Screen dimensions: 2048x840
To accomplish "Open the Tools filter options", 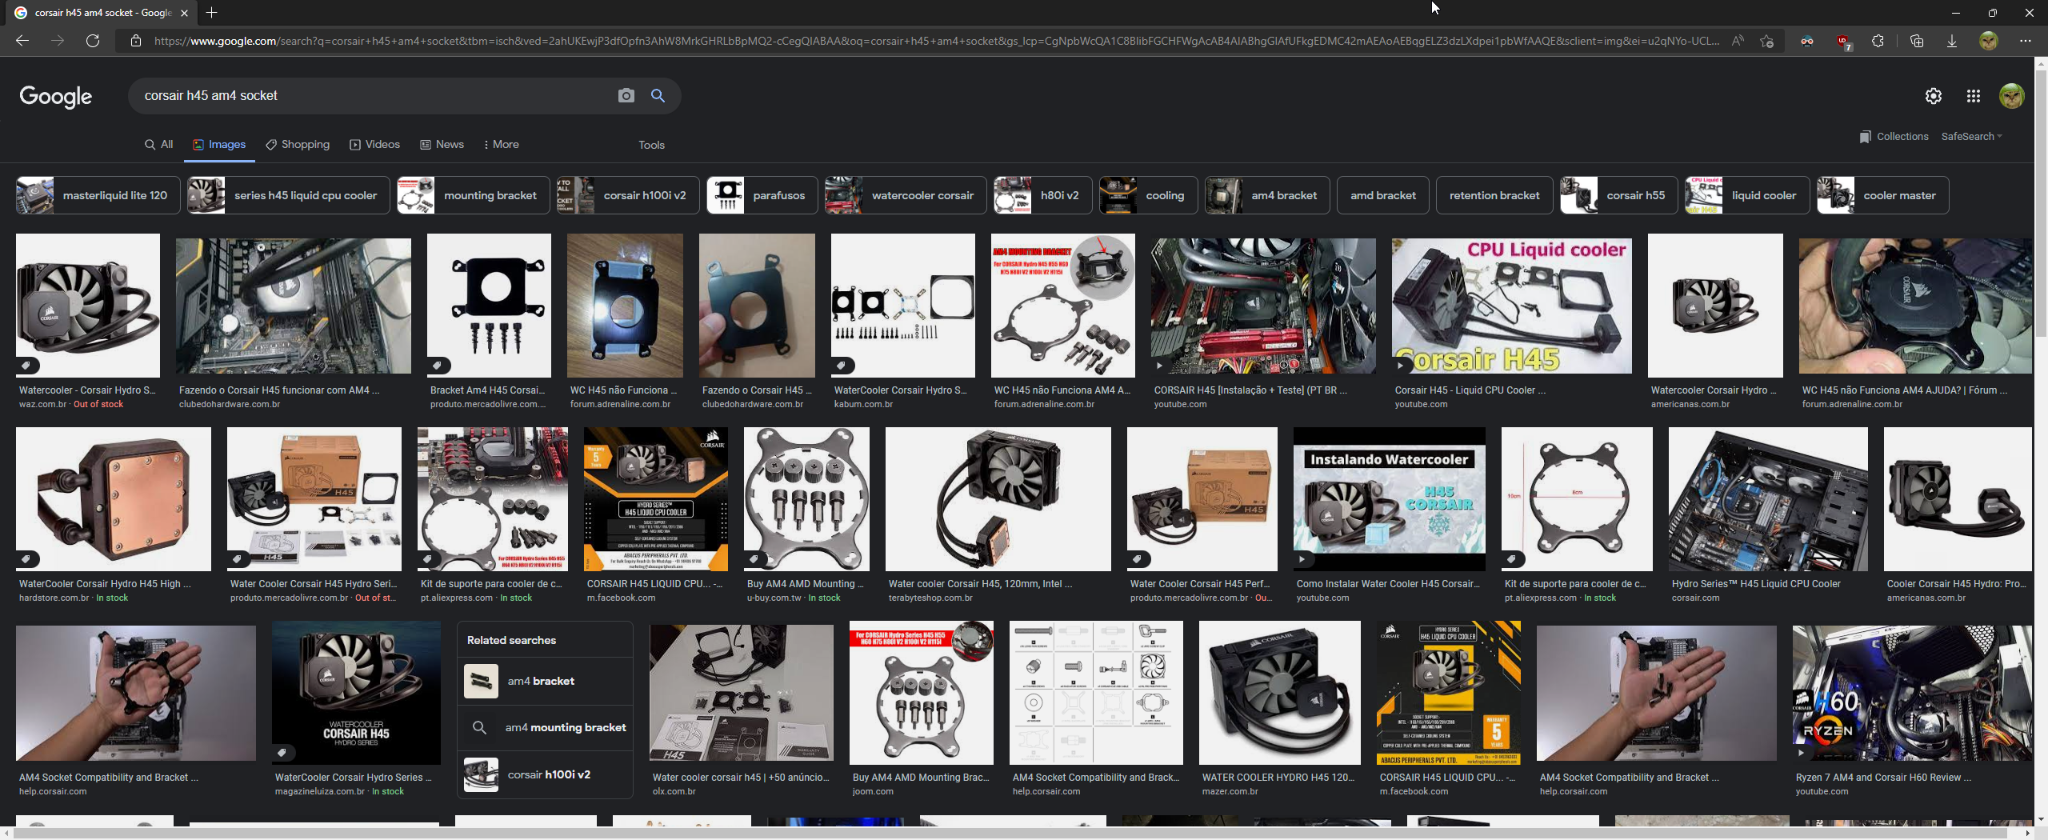I will (652, 145).
